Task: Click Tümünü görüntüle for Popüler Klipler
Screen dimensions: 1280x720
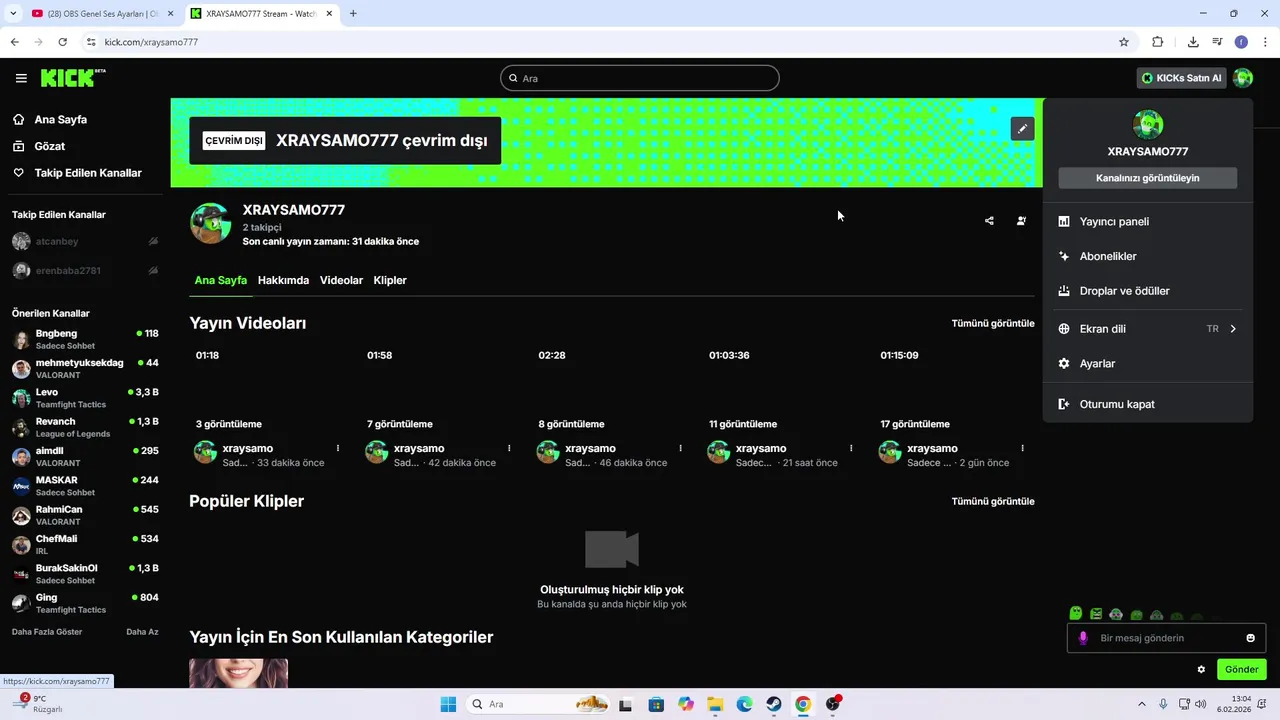Action: tap(993, 501)
